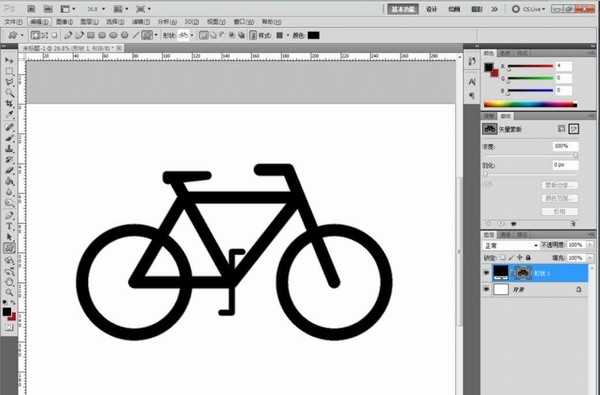Click the black foreground color in toolbox
Viewport: 600px width, 395px height.
[7, 312]
